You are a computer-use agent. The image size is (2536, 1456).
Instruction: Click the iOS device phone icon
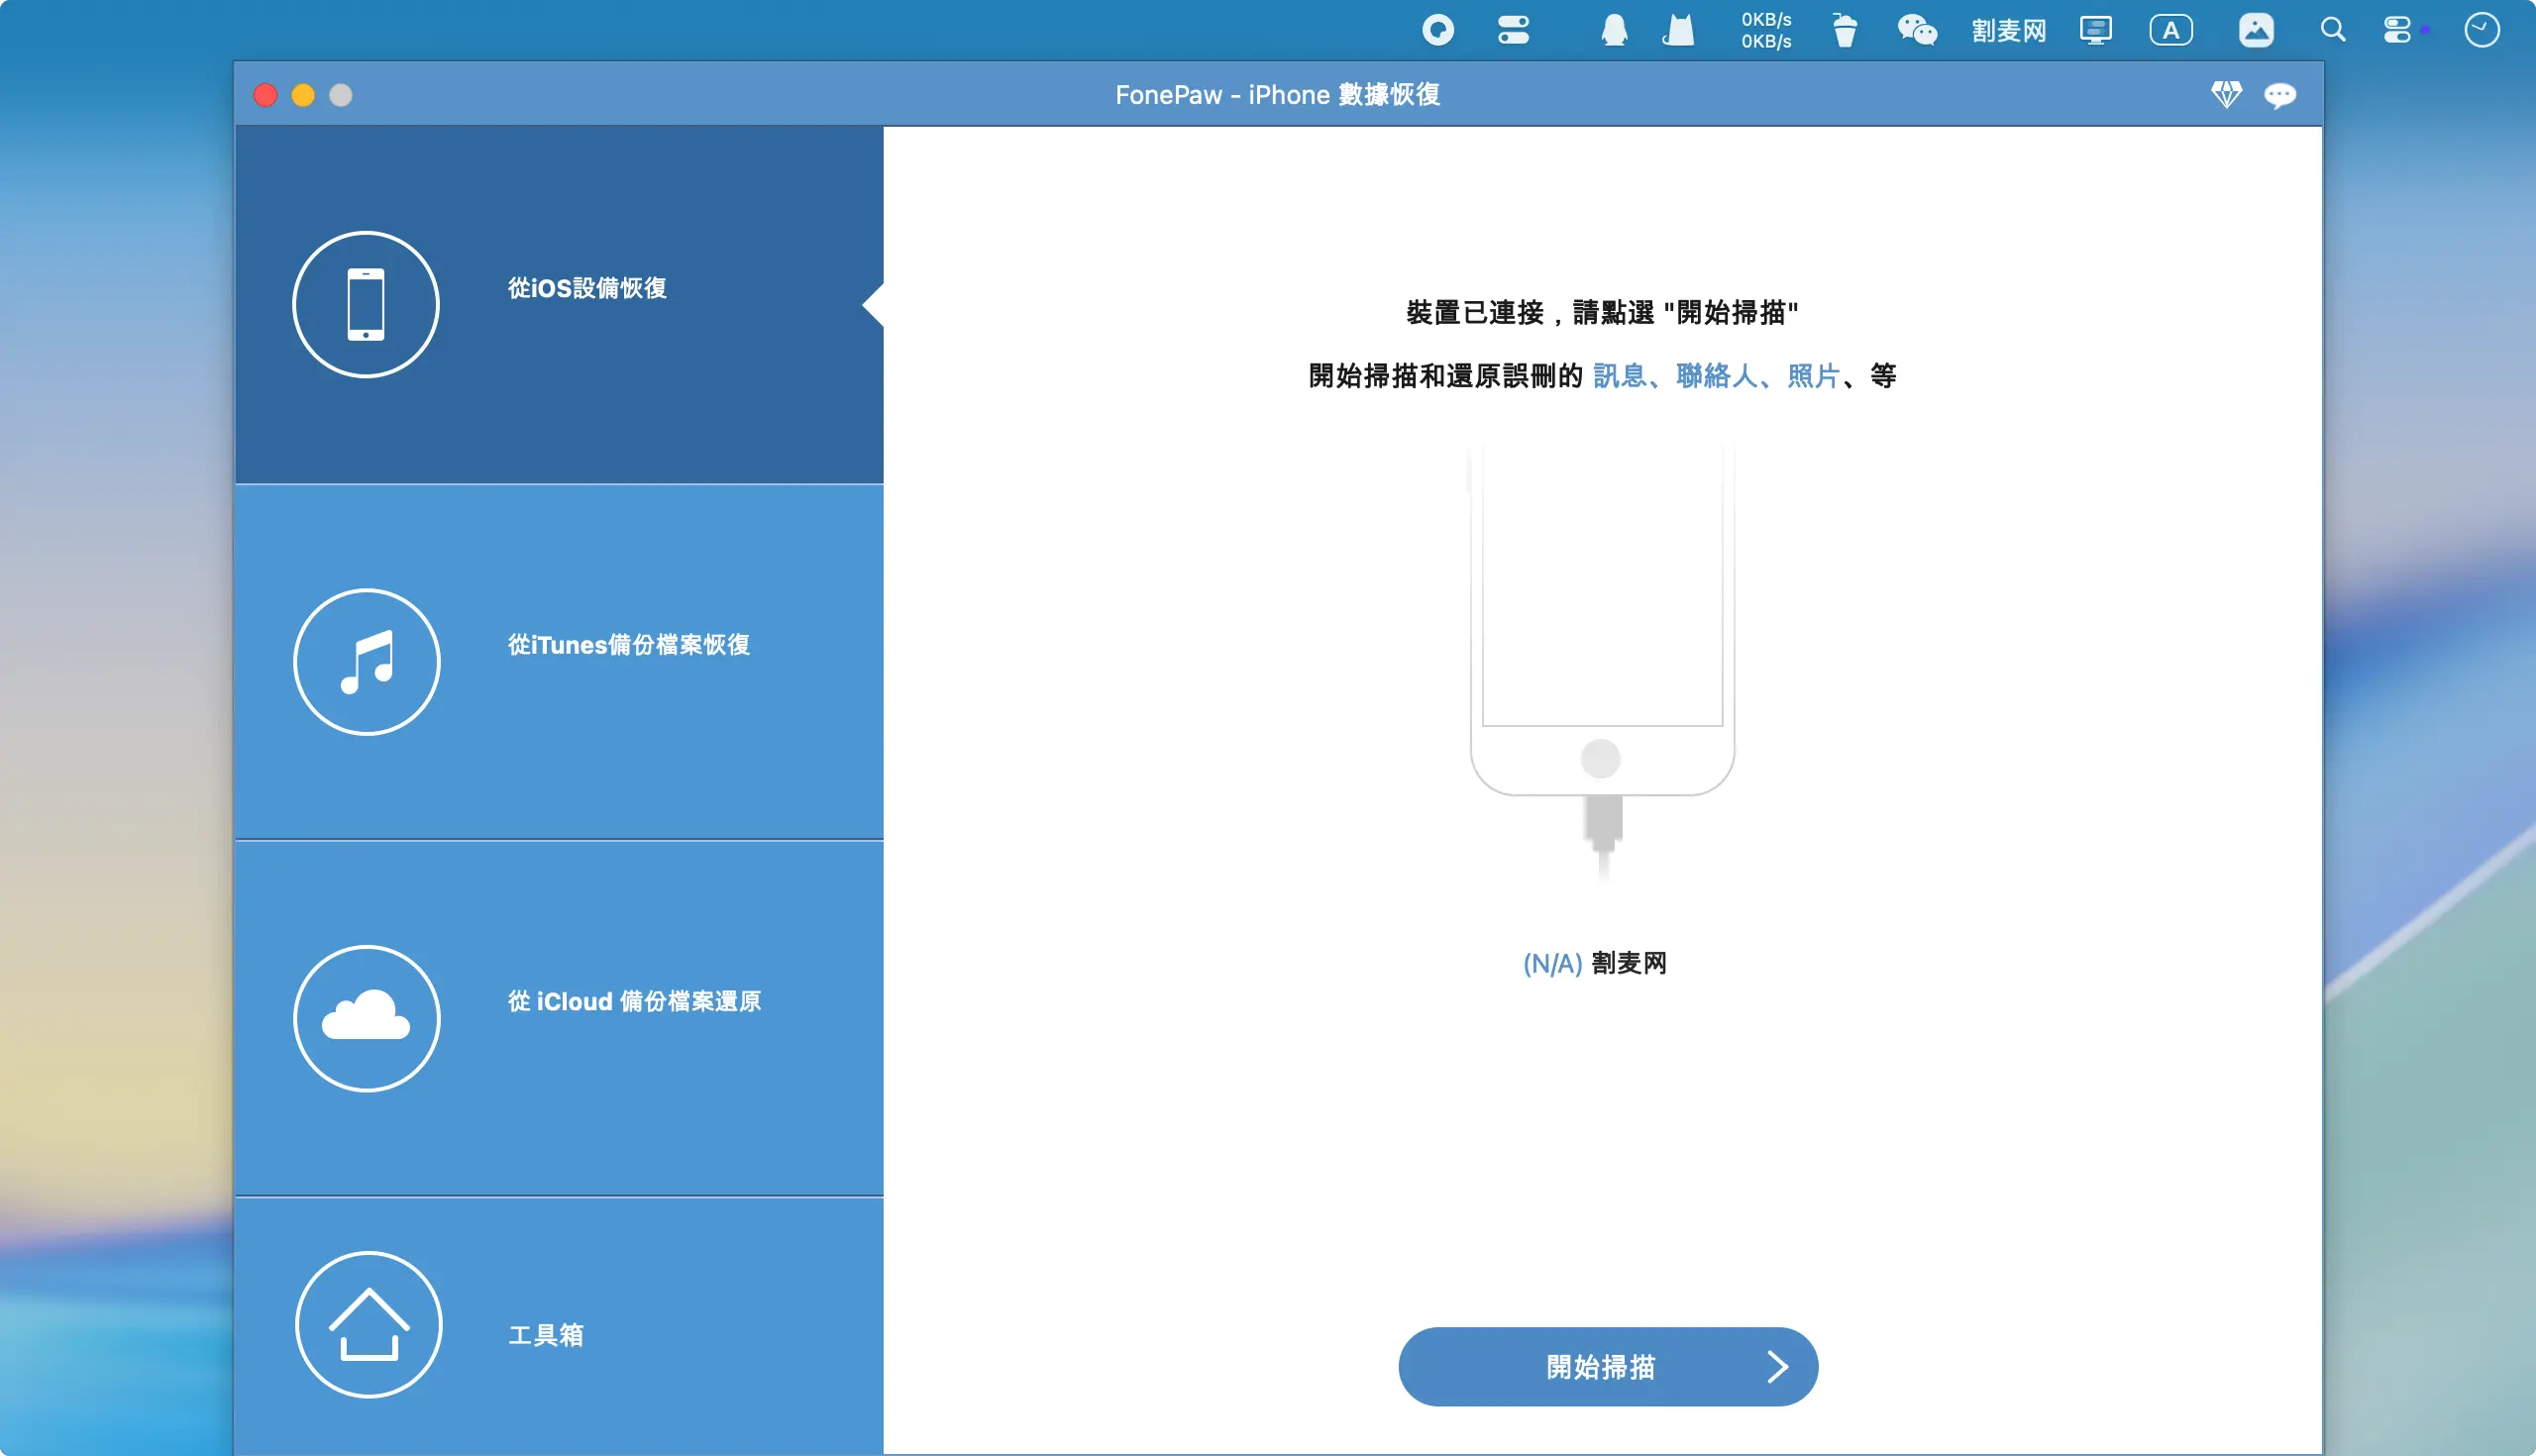366,305
